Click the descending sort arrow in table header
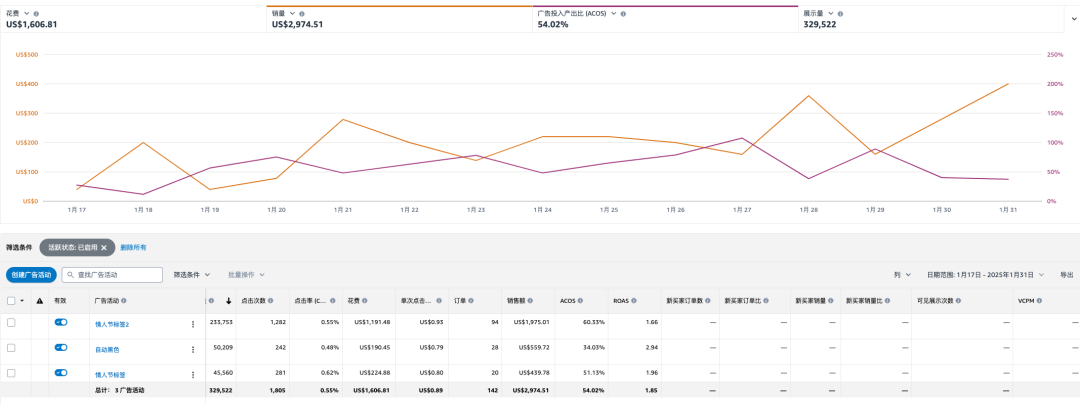The width and height of the screenshot is (1080, 404). point(229,301)
